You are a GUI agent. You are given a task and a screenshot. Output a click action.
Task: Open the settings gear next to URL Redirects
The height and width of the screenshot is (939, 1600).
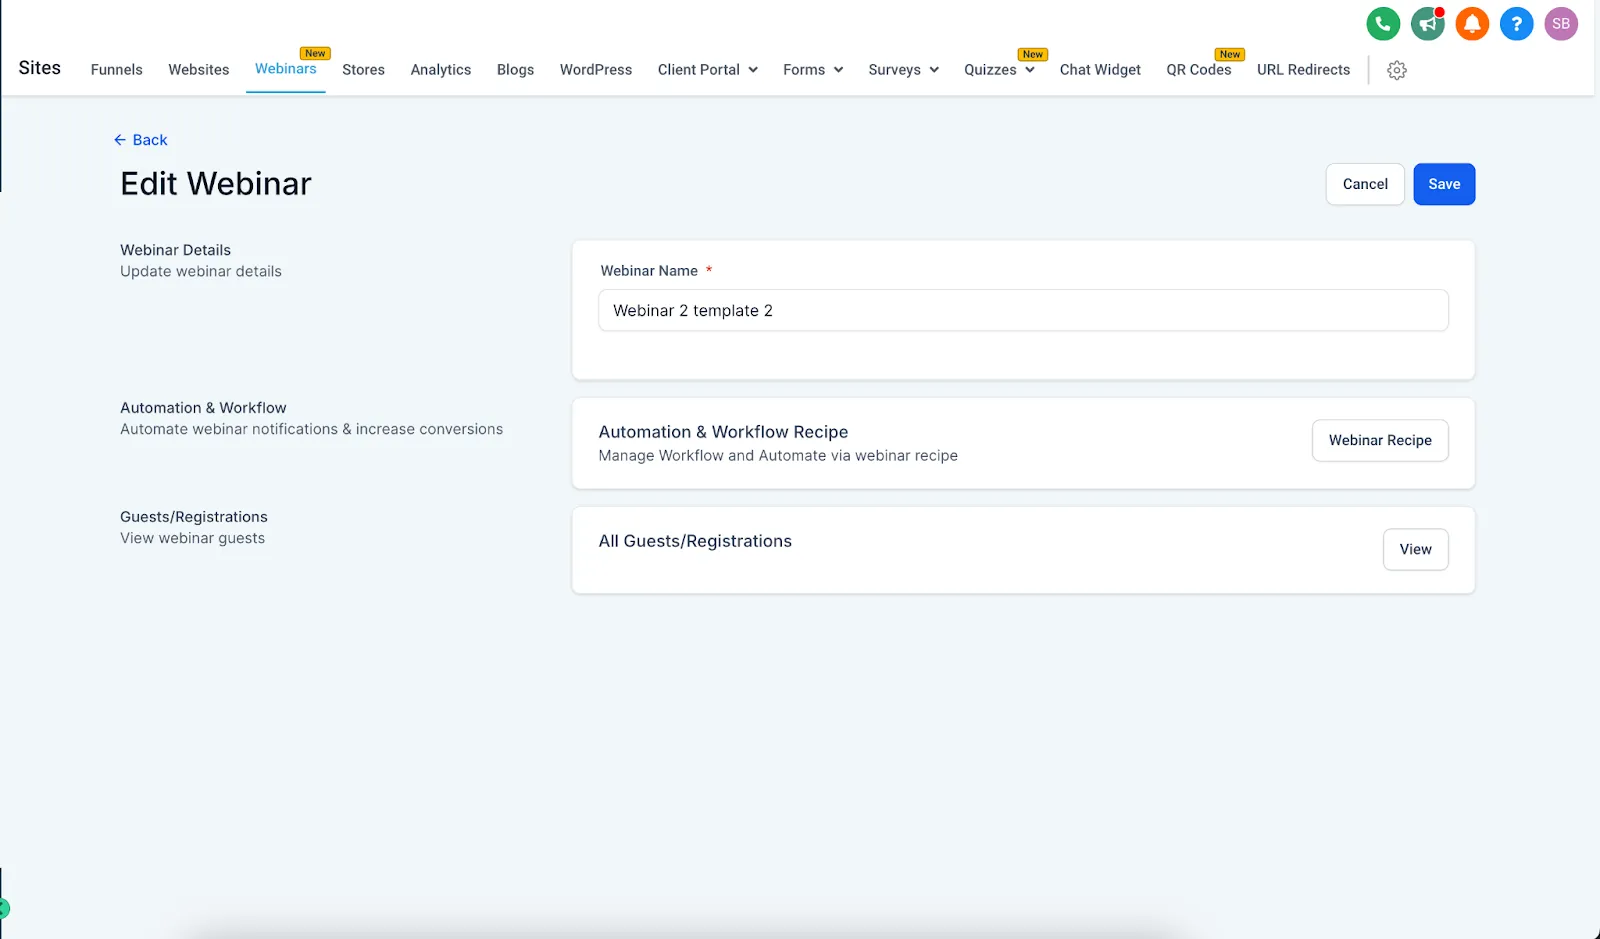[x=1397, y=70]
